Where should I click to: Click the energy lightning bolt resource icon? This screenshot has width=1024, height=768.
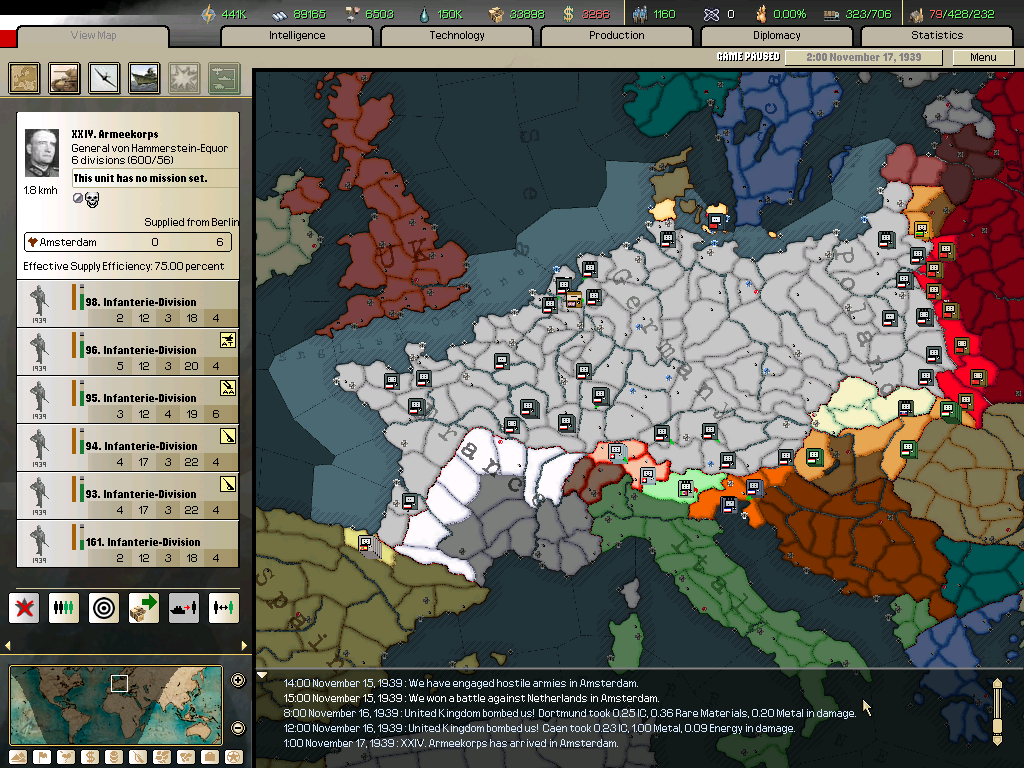[x=208, y=14]
